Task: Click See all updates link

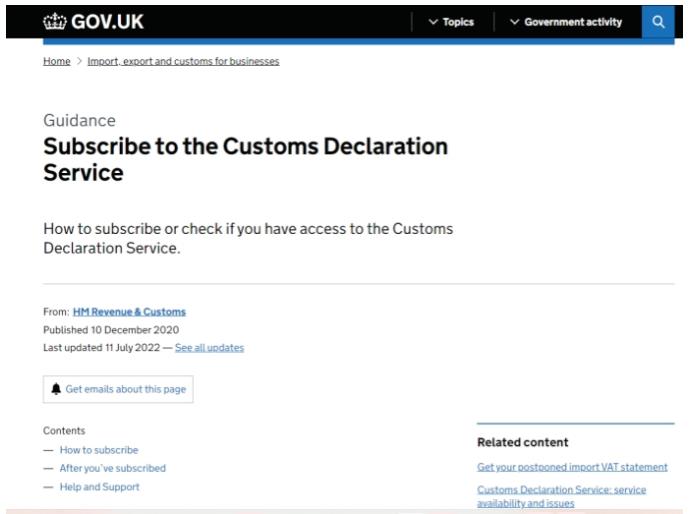Action: [x=209, y=347]
